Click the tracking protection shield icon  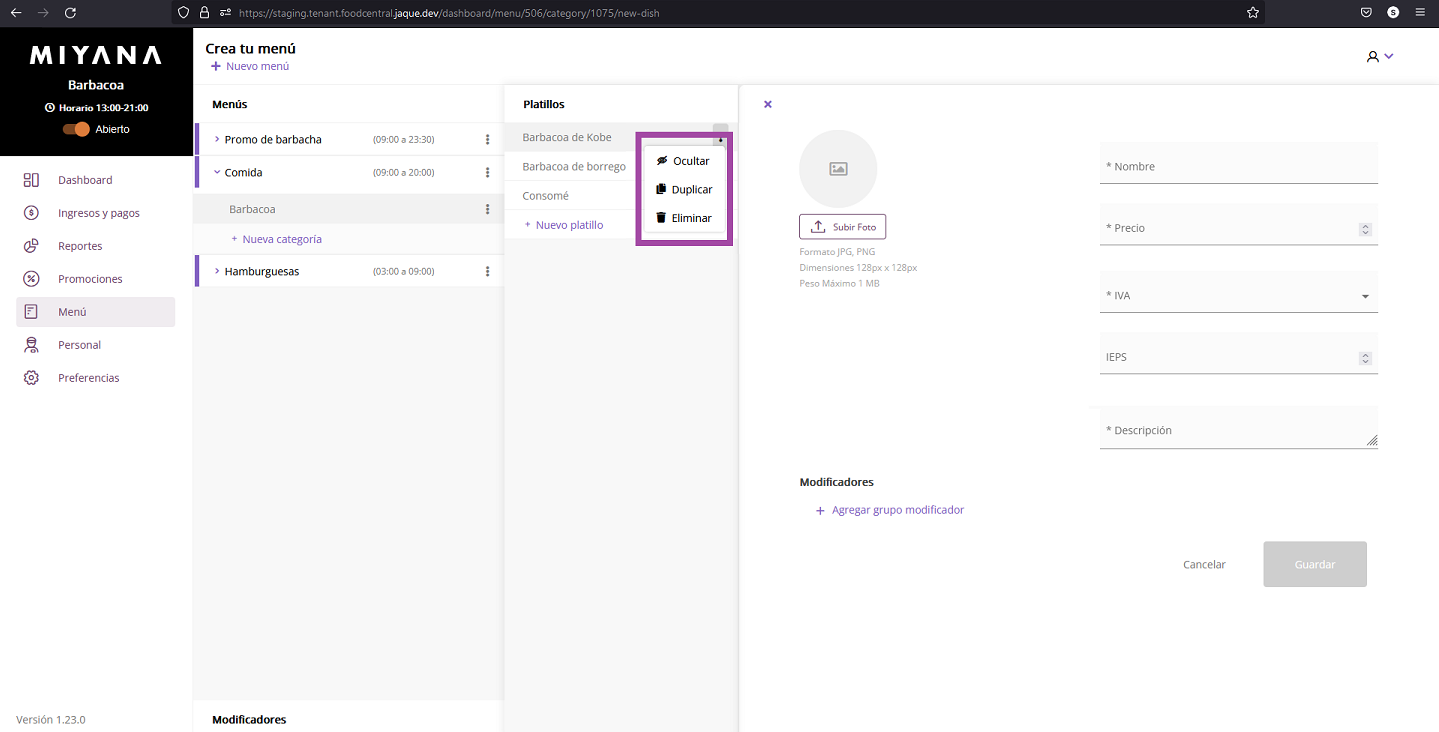coord(182,13)
